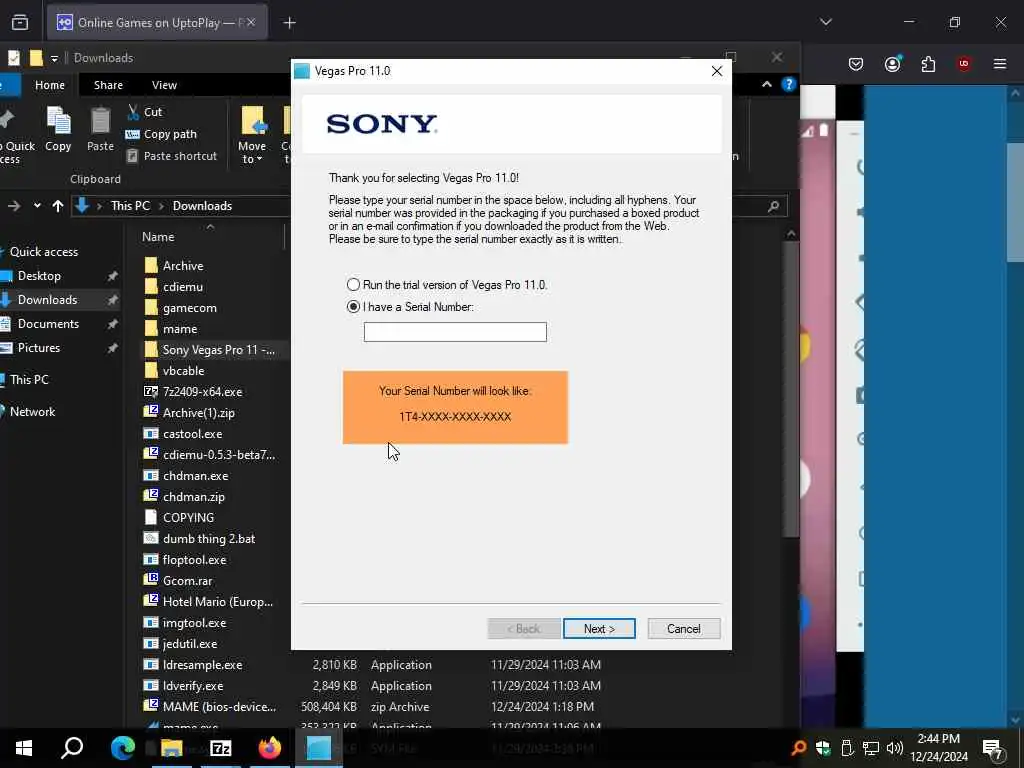Image resolution: width=1024 pixels, height=768 pixels.
Task: Click the serial number input field
Action: click(x=455, y=332)
